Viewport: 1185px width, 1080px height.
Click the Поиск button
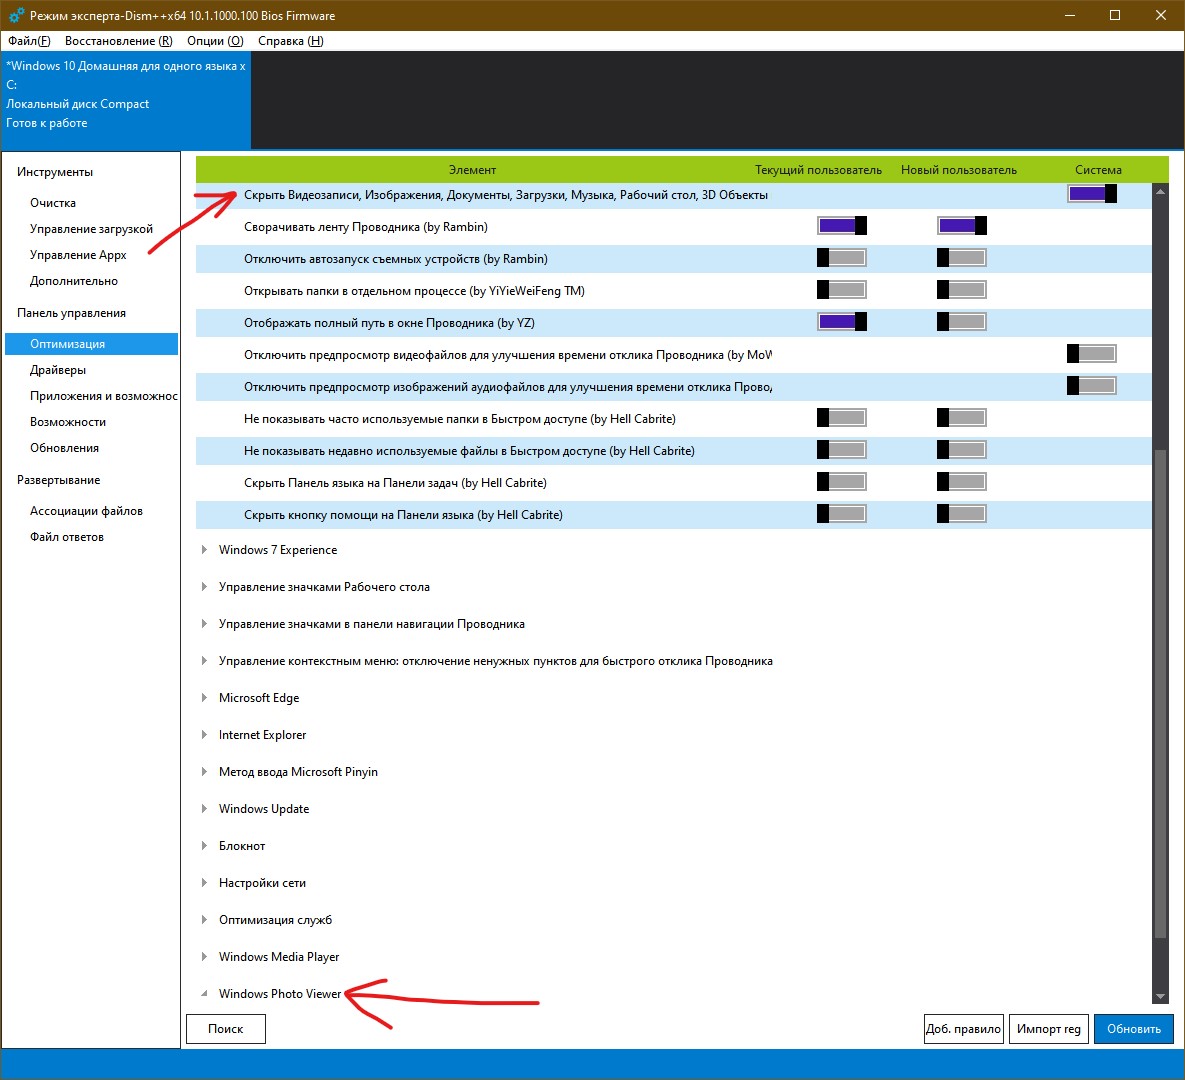click(226, 1029)
